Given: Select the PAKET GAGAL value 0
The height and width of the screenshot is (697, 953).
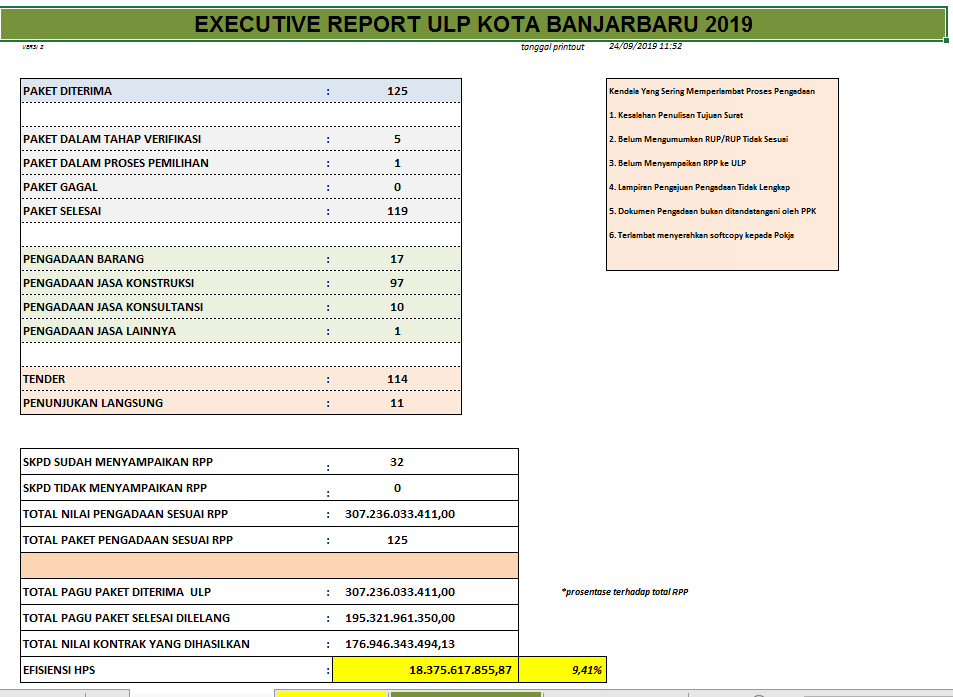Looking at the screenshot, I should tap(397, 187).
